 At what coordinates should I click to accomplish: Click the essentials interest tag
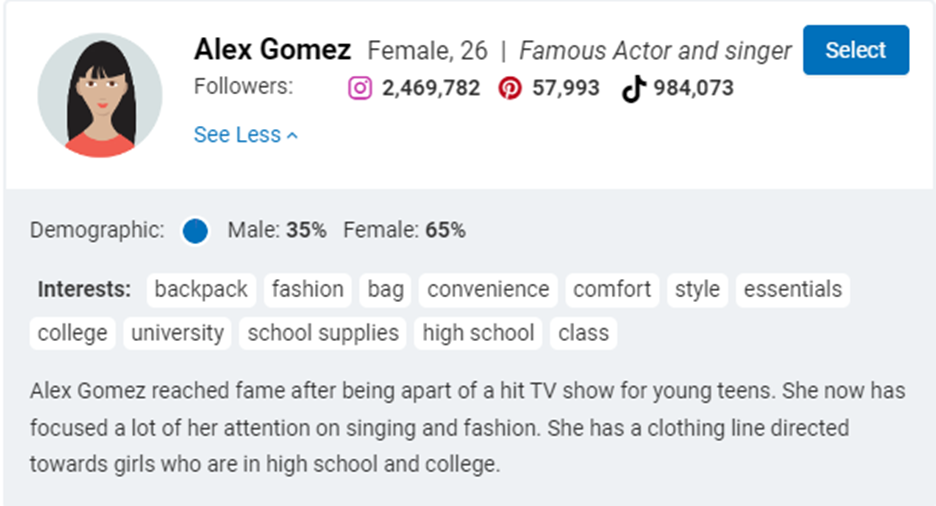tap(793, 290)
